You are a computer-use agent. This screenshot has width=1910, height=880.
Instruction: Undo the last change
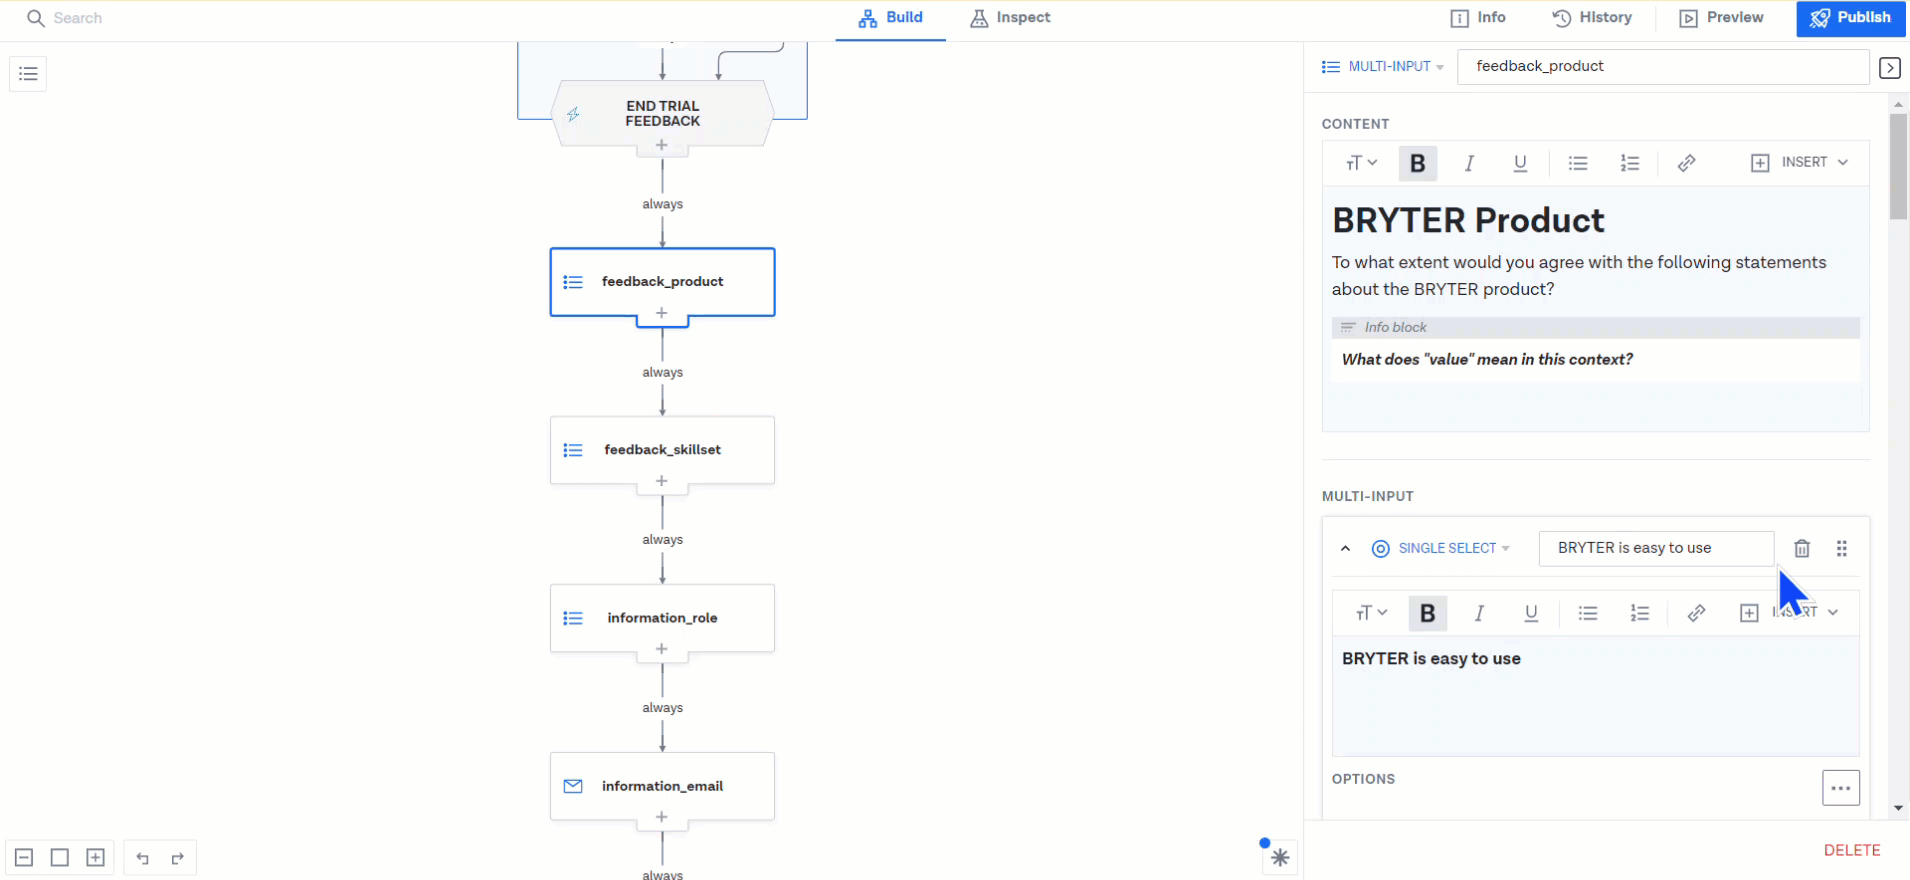[143, 858]
